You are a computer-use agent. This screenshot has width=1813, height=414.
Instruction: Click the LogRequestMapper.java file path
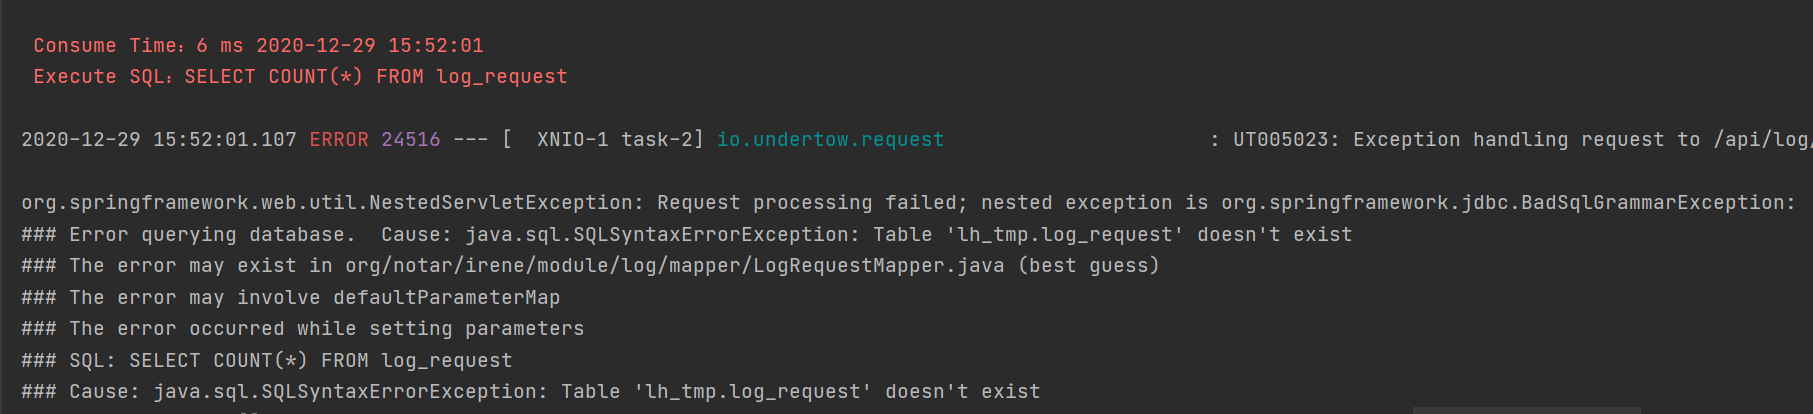[674, 266]
